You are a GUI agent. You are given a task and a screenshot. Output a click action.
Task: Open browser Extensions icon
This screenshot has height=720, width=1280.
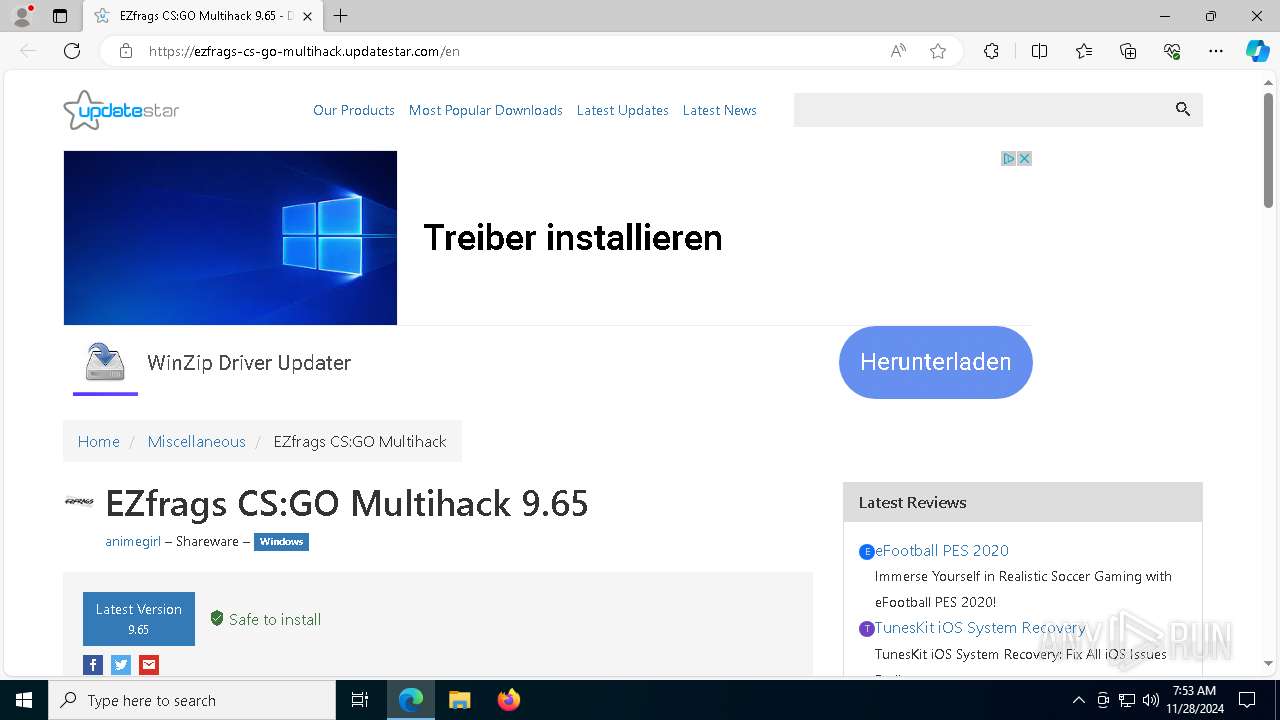991,51
